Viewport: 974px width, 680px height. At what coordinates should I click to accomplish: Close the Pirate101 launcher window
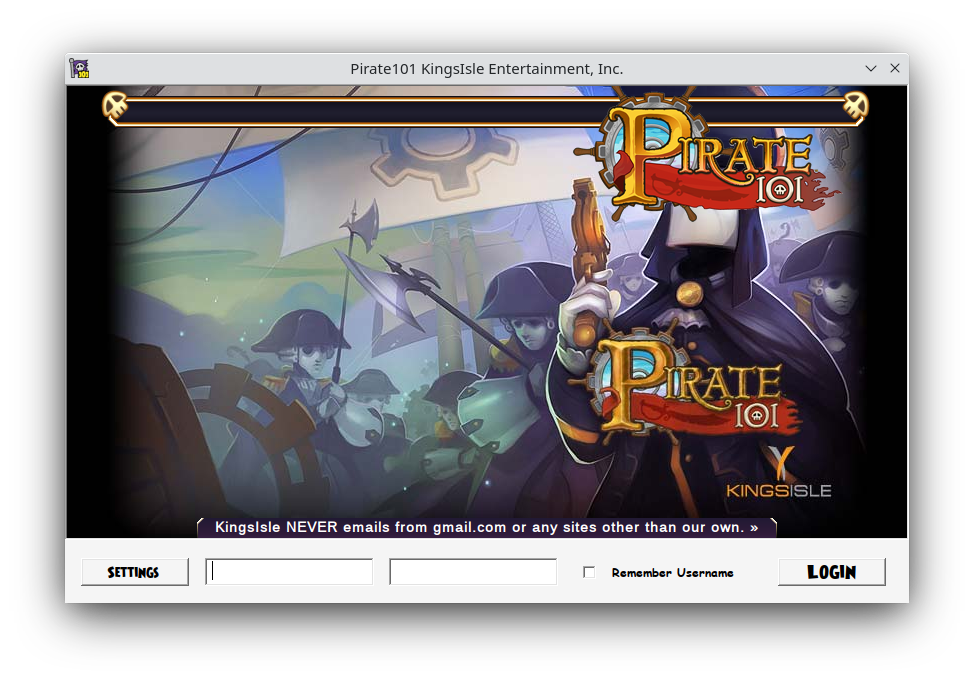[x=895, y=68]
